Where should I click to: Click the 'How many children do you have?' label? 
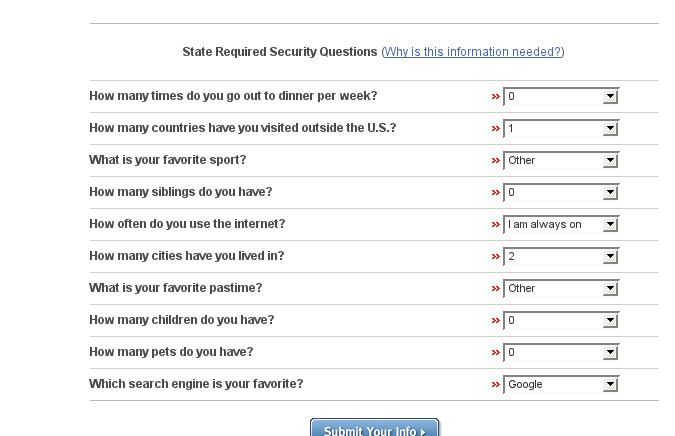[181, 320]
